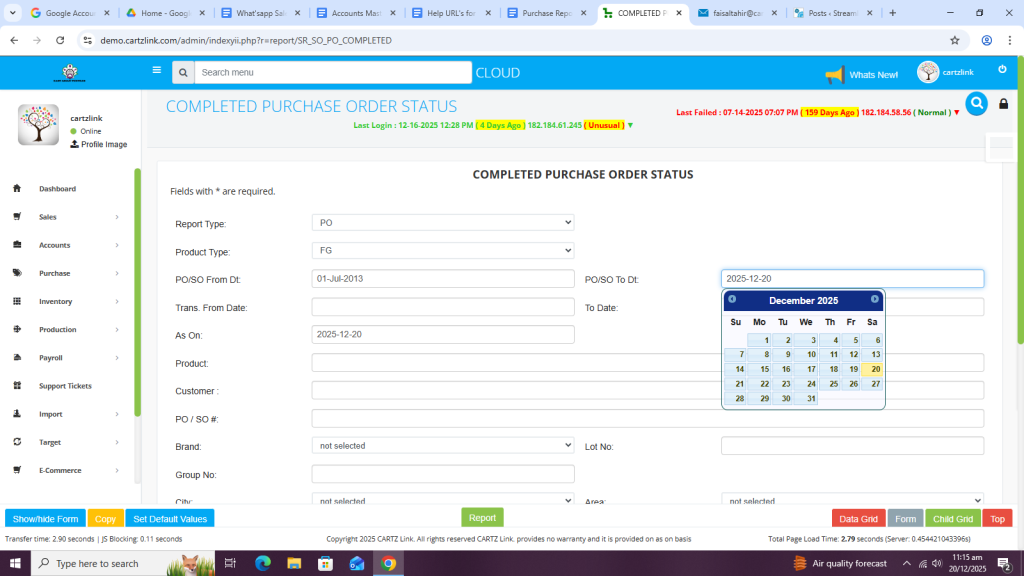The image size is (1024, 576).
Task: Click the PO/SO From Dt field
Action: coord(443,279)
